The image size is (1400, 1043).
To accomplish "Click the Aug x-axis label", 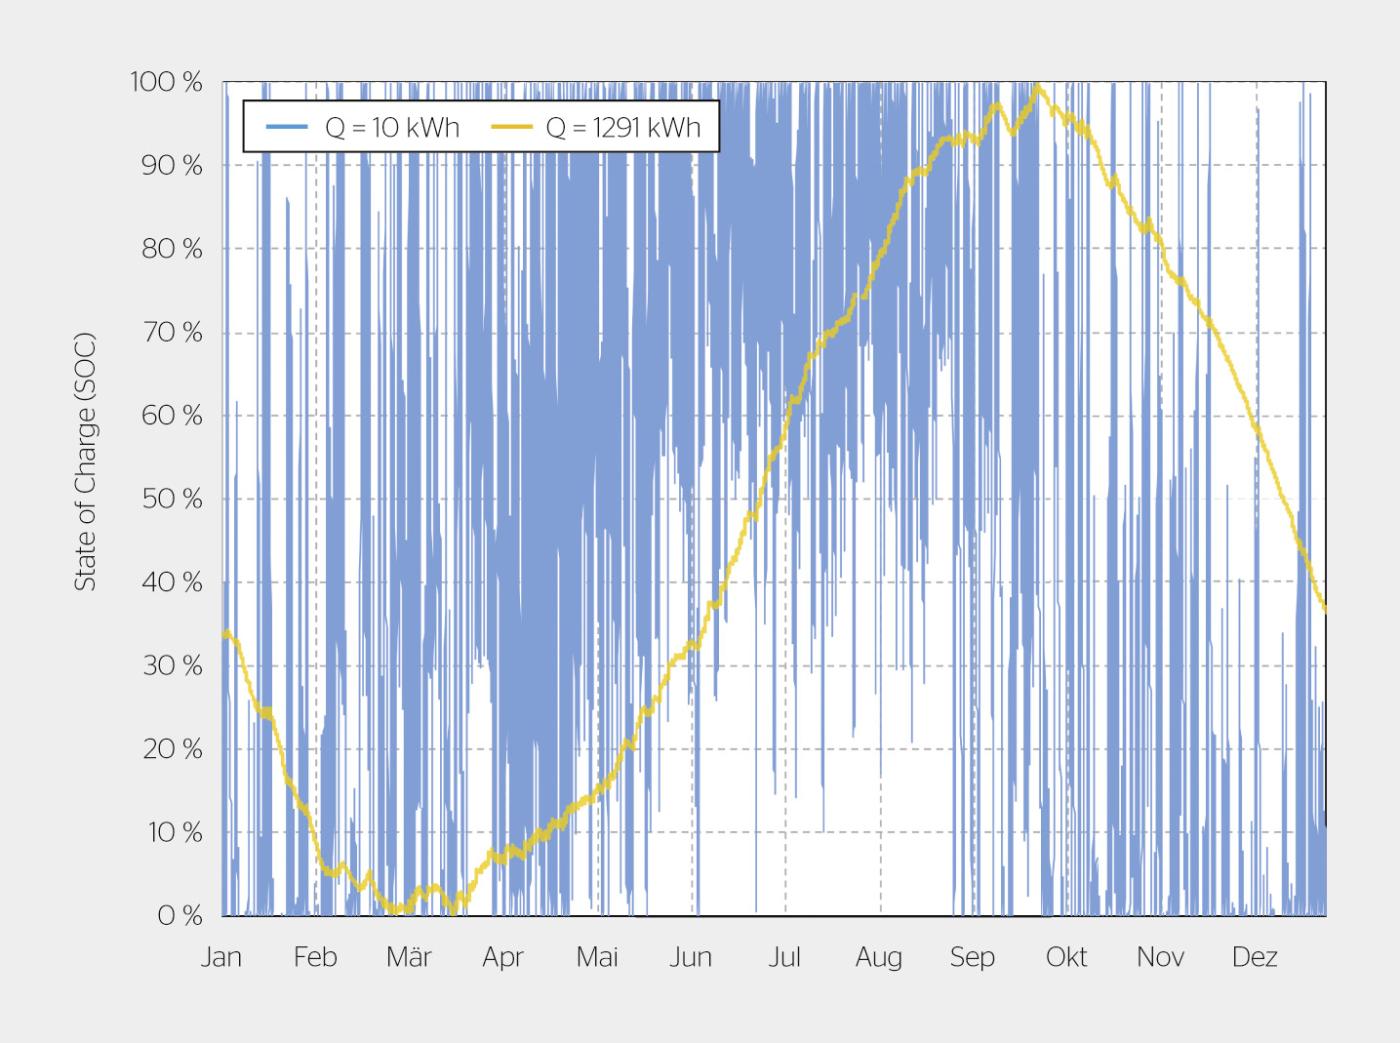I will pos(879,959).
